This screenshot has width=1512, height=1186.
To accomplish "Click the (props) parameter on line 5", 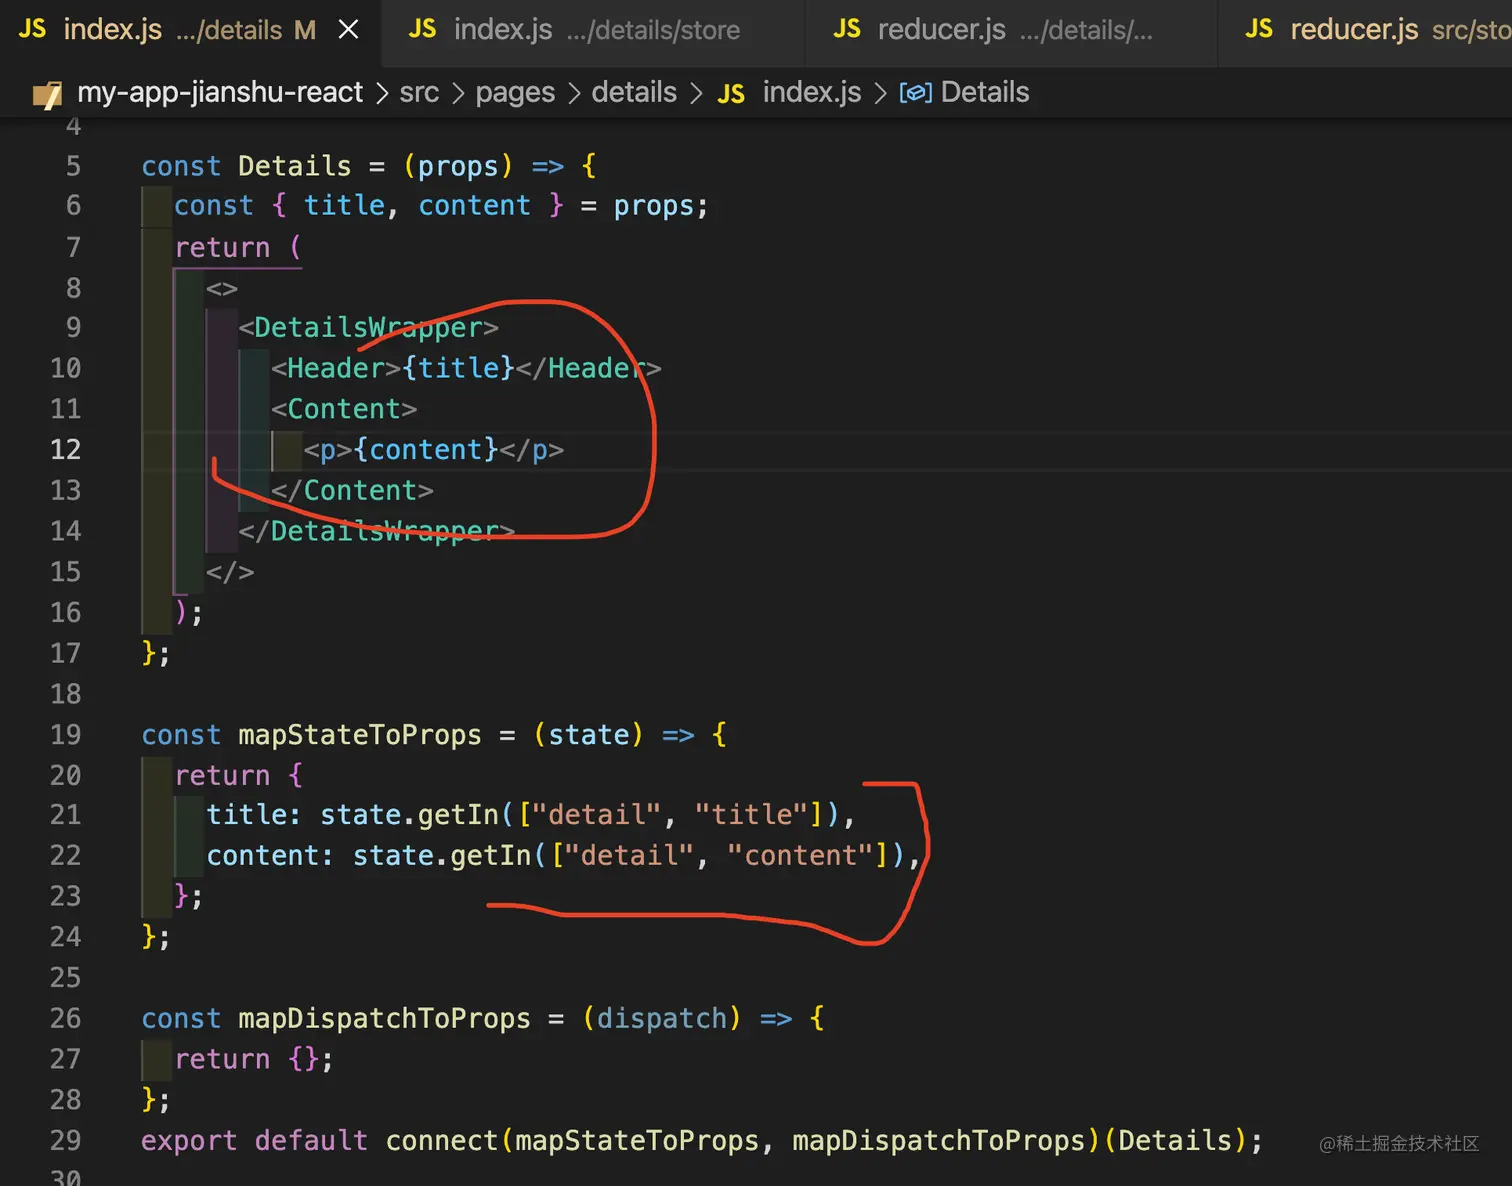I will (458, 166).
